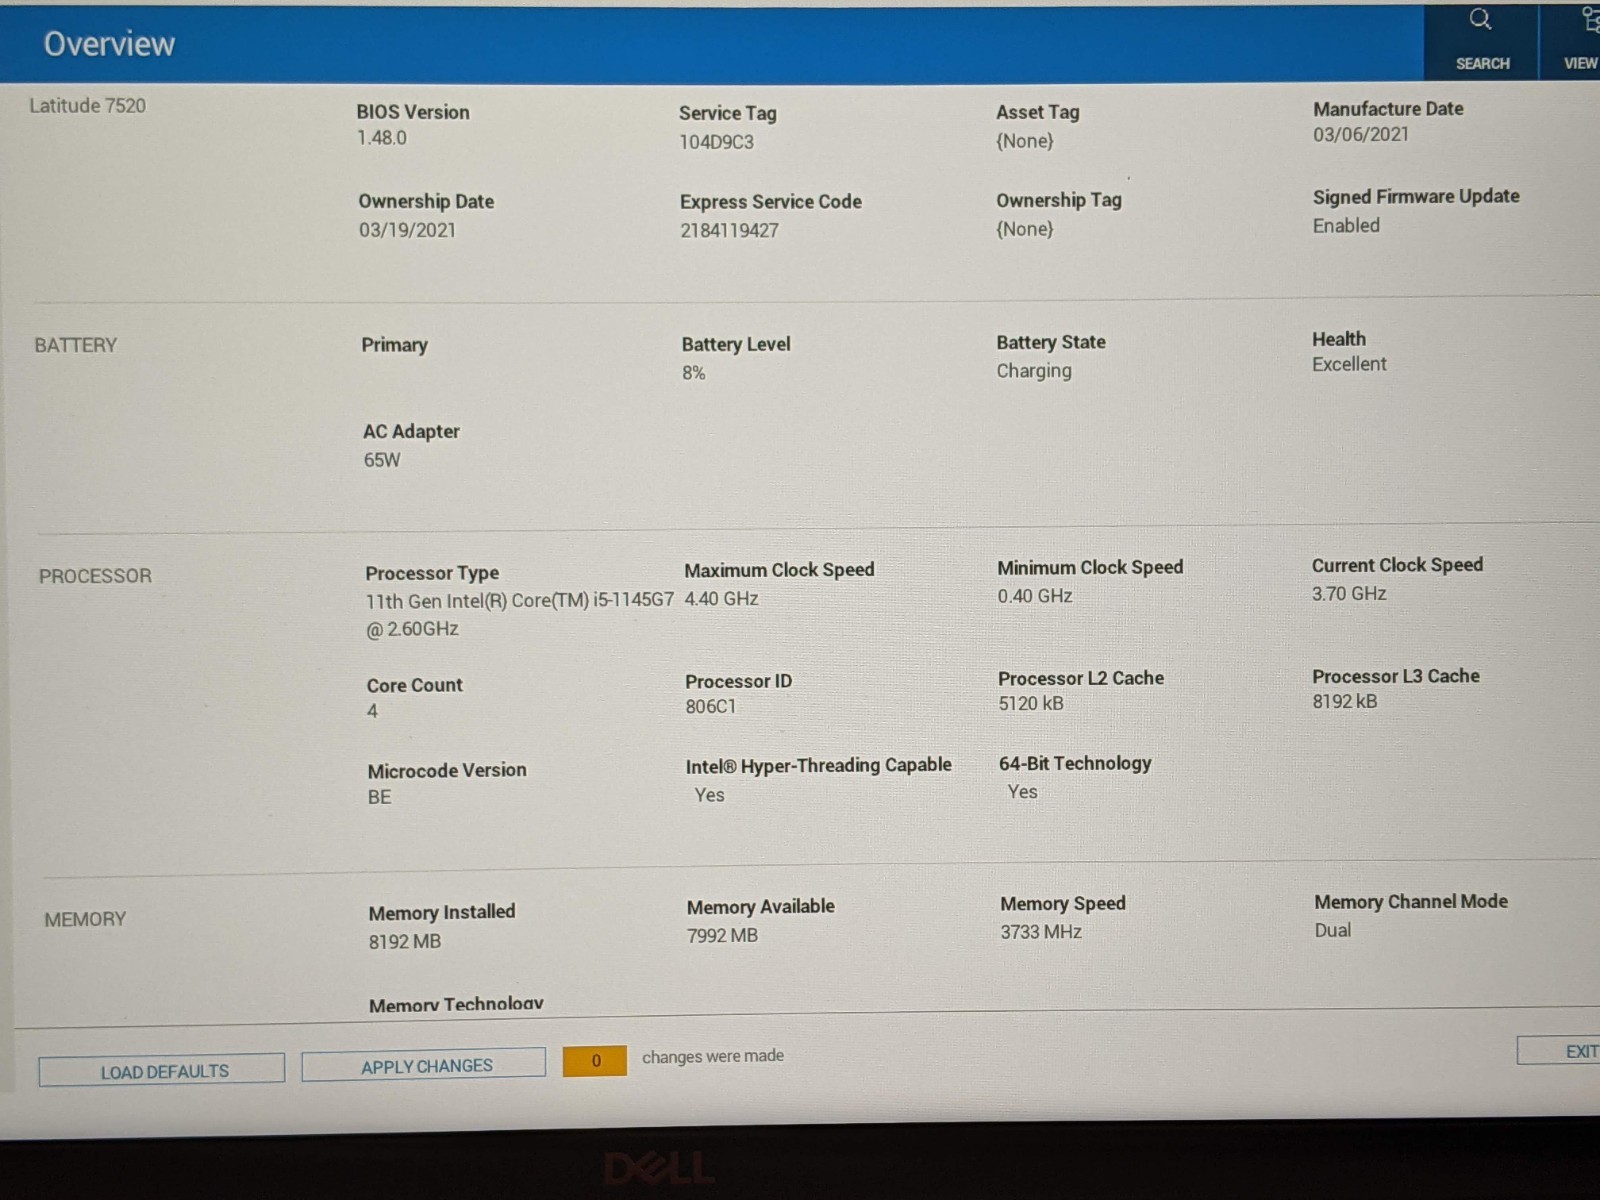Click the 'changes were made' status text
Screen dimensions: 1600x1200
coord(713,1056)
